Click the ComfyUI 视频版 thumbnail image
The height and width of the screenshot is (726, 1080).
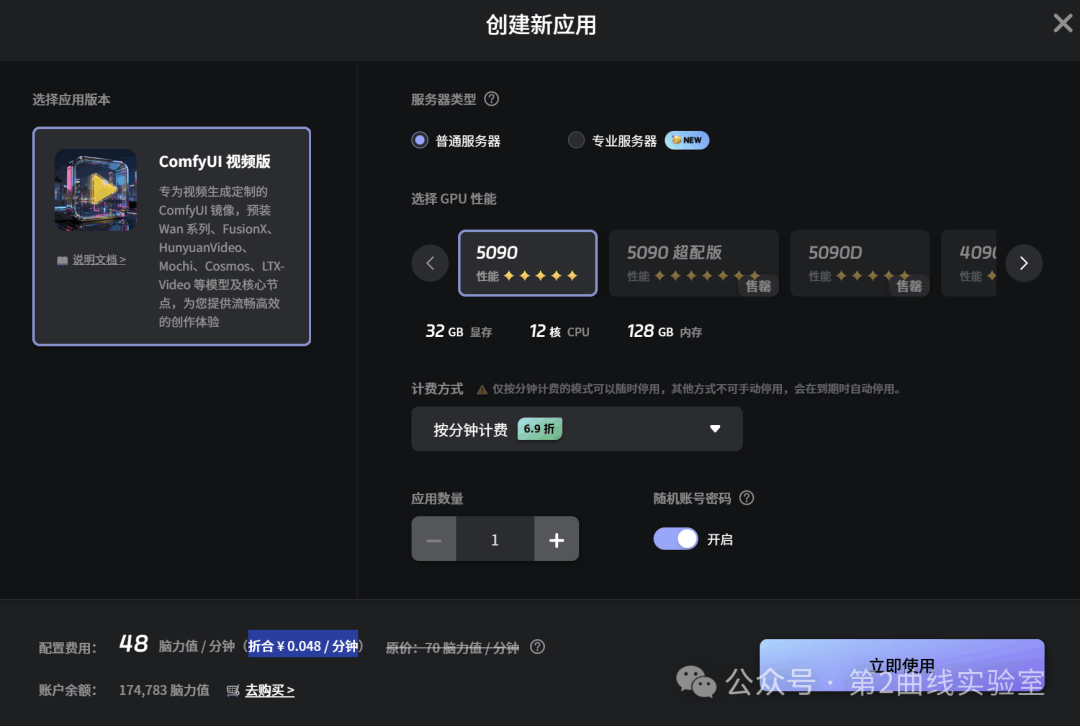96,189
